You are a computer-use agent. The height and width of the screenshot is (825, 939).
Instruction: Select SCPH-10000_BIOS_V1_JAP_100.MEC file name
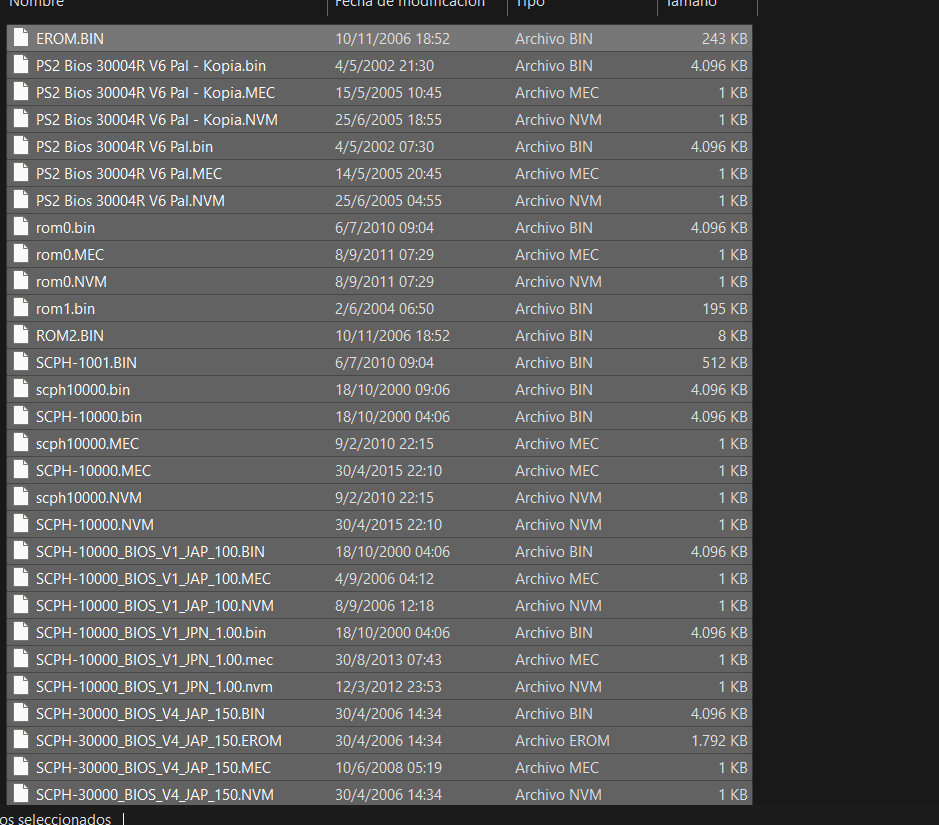pyautogui.click(x=153, y=579)
